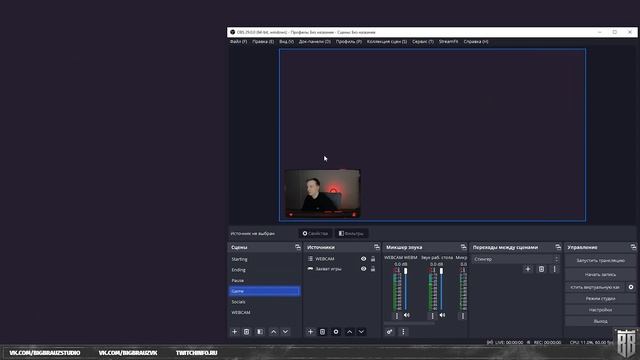Lock the WEBCAM source

373,258
